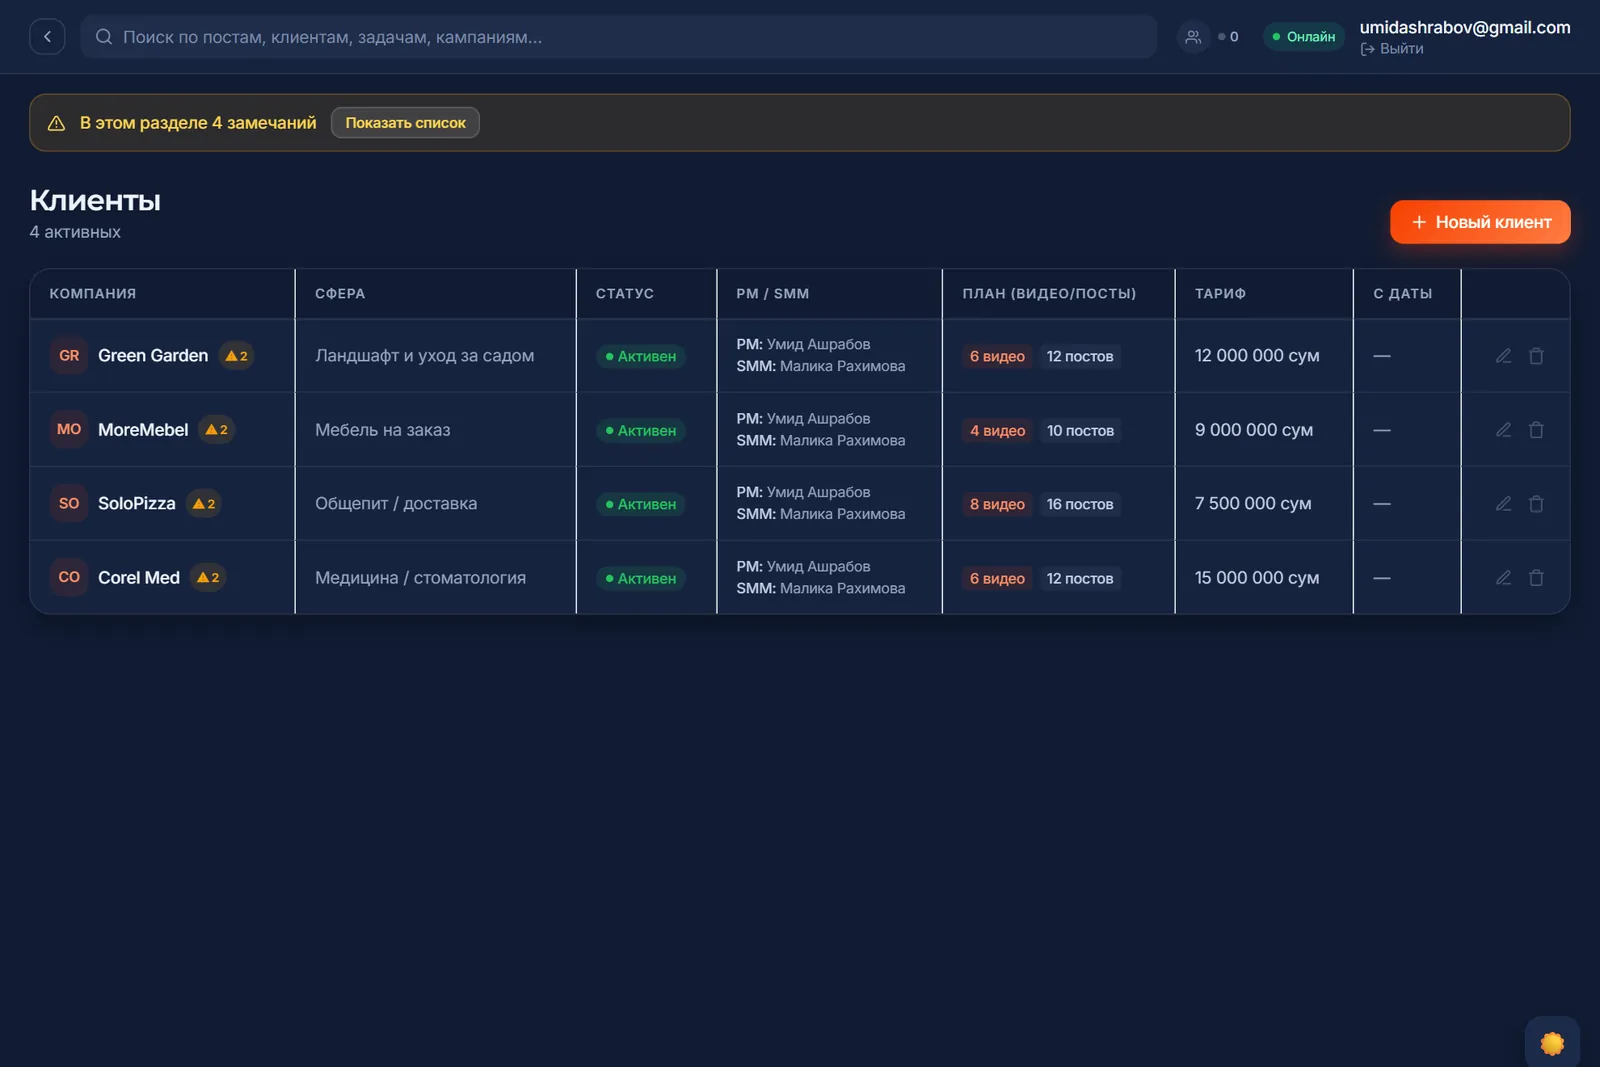Edit the Corel Med client

click(1503, 578)
